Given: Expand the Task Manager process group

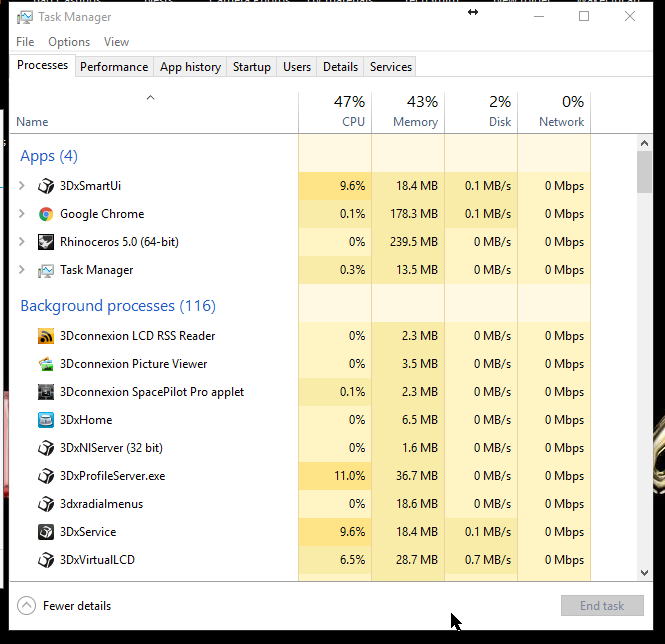Looking at the screenshot, I should (22, 269).
